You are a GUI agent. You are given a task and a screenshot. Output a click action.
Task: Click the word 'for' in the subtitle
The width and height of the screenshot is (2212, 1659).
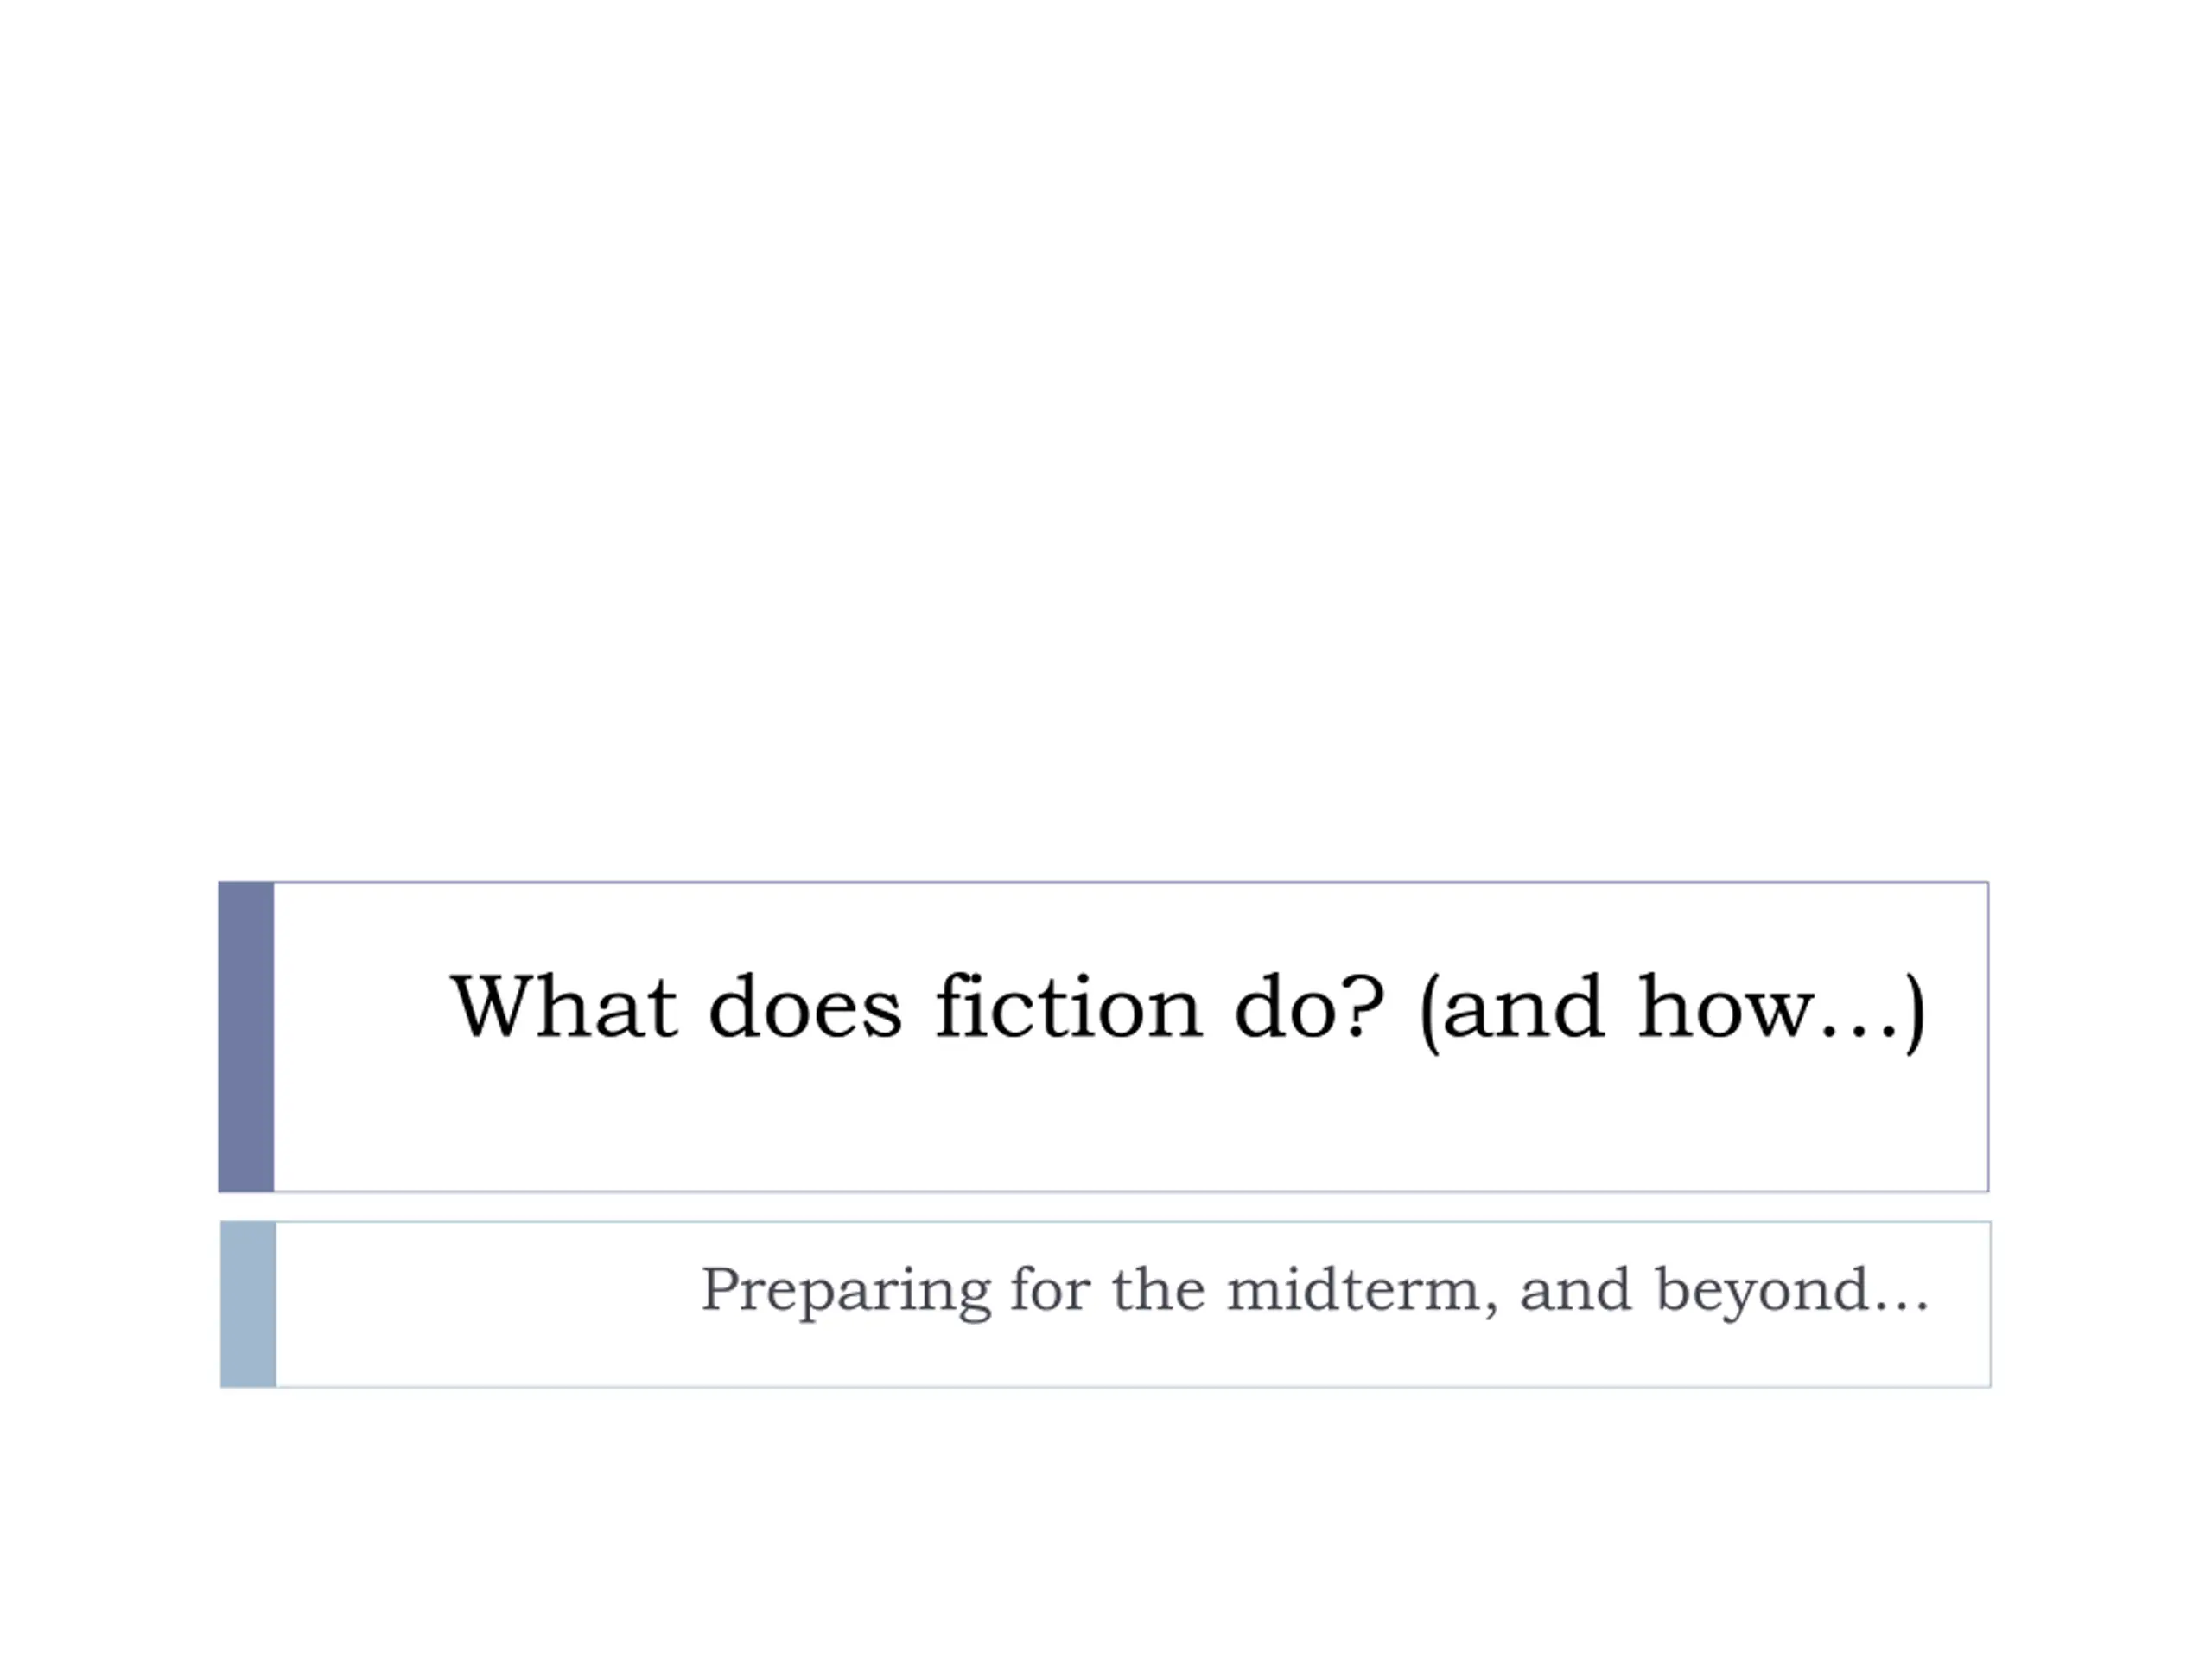coord(1050,1289)
